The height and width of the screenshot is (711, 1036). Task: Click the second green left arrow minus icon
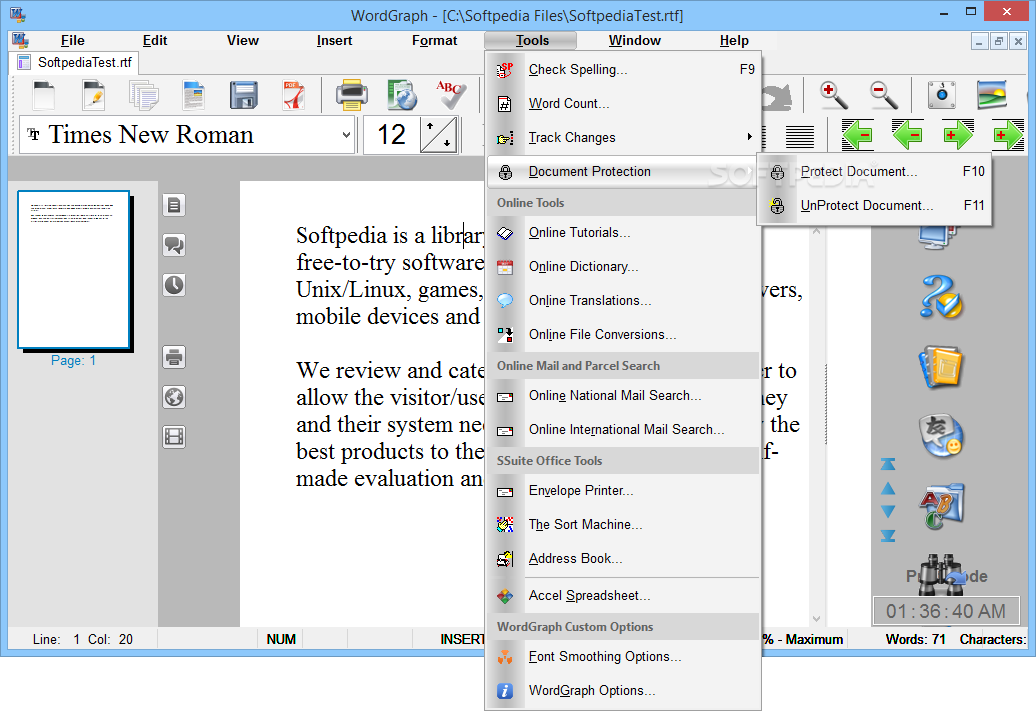click(x=908, y=135)
